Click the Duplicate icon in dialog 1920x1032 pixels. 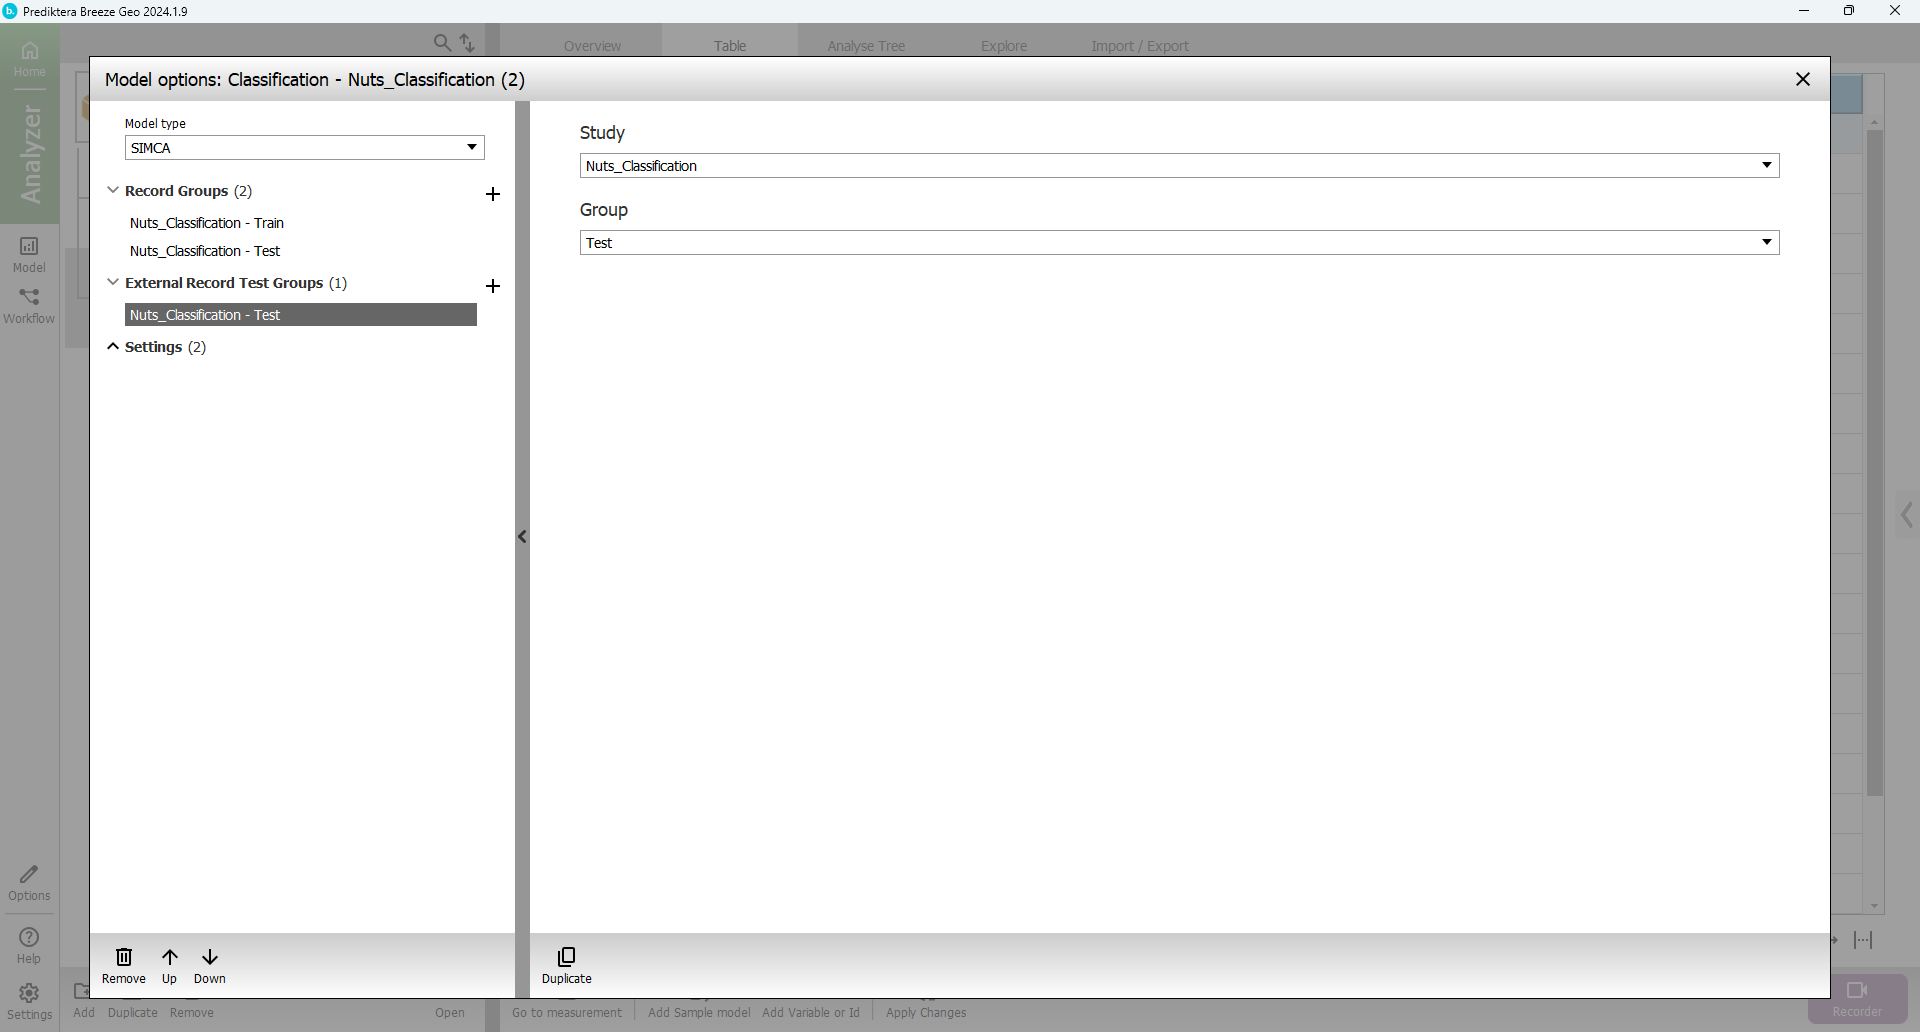coord(567,958)
